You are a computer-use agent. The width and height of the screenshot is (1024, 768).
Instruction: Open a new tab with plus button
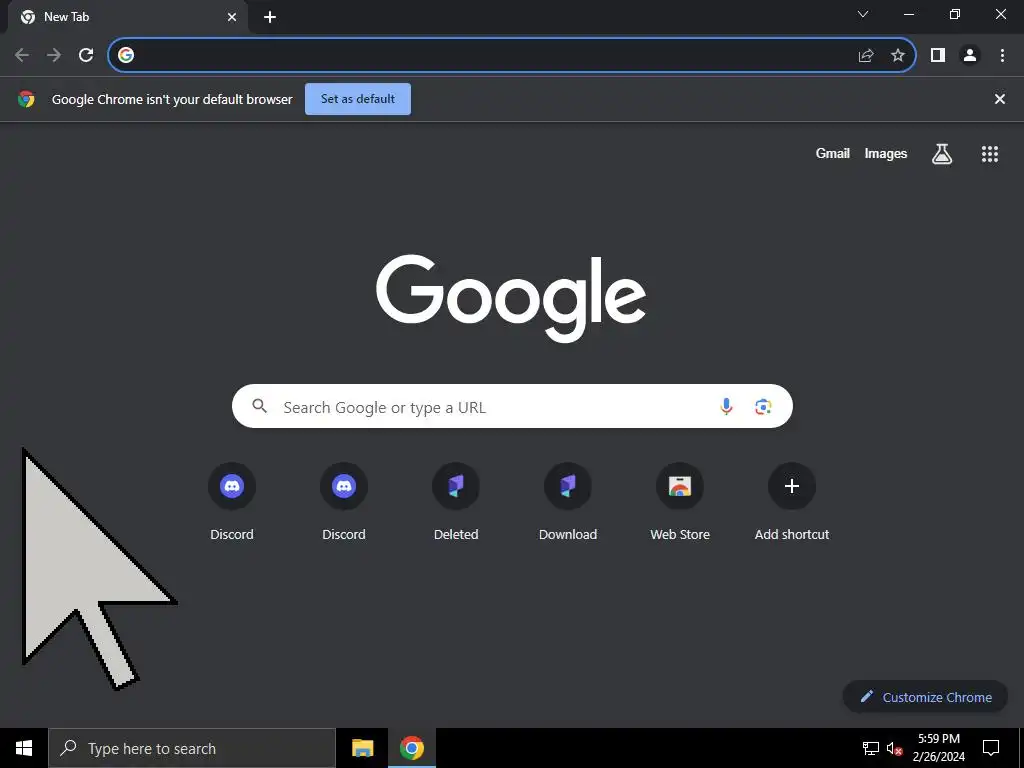pos(270,18)
